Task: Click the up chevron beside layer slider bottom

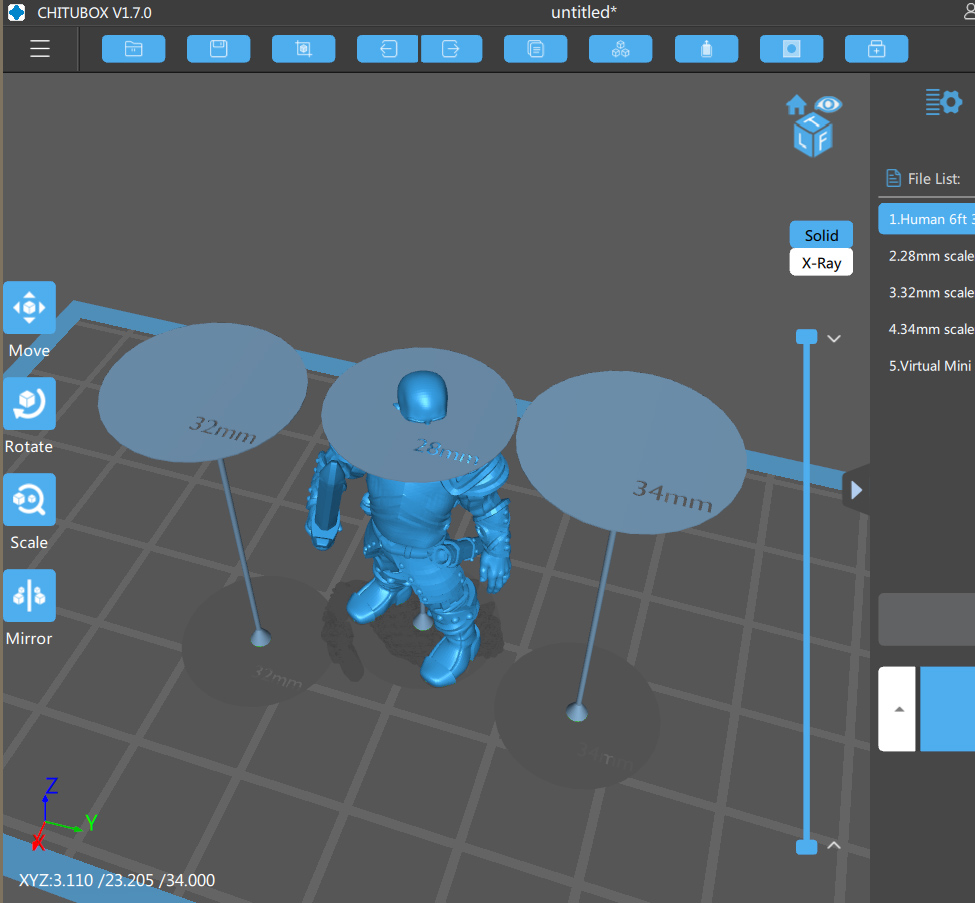Action: 834,845
